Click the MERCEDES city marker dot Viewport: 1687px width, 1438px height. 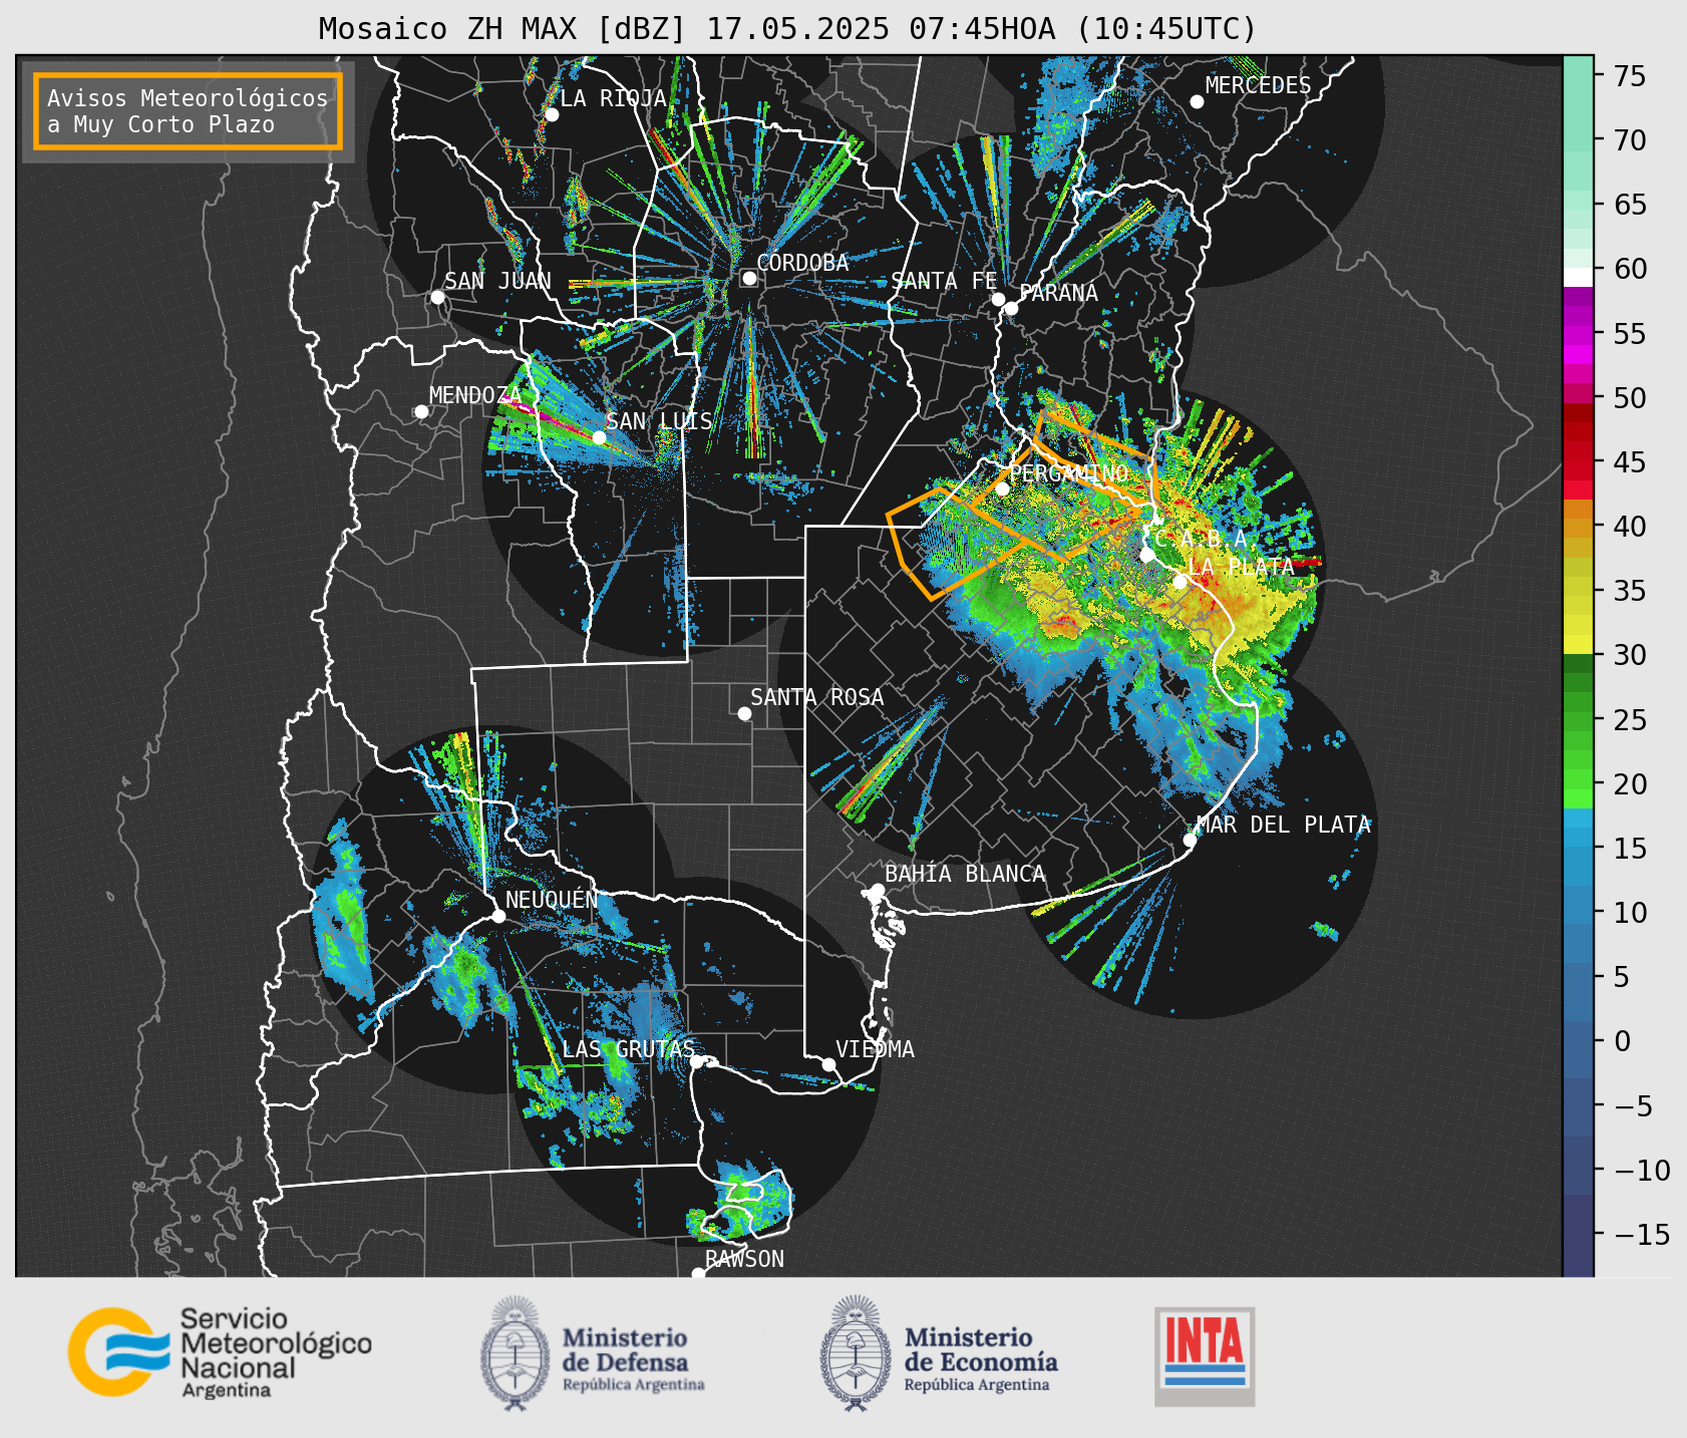click(1197, 102)
